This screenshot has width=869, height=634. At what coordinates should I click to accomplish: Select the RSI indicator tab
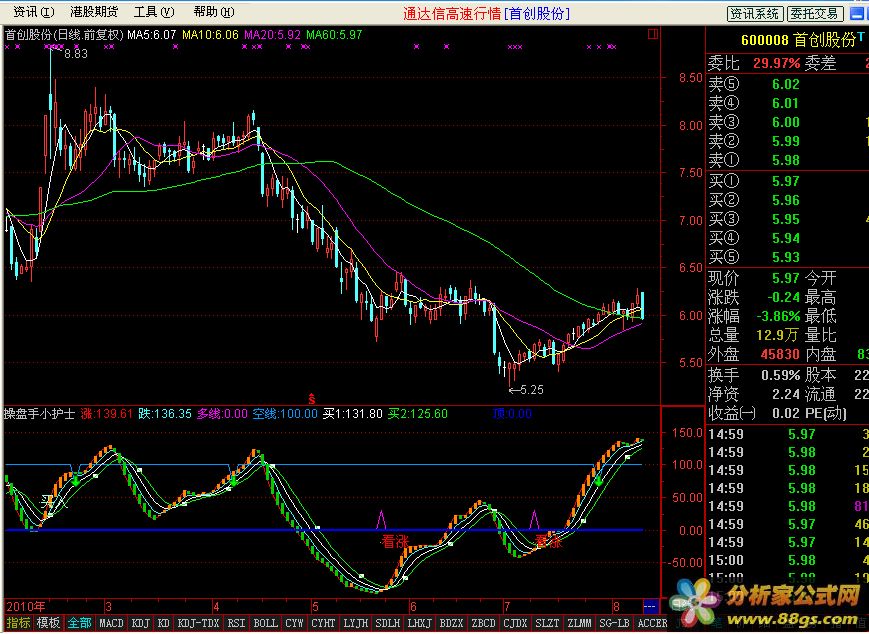236,623
